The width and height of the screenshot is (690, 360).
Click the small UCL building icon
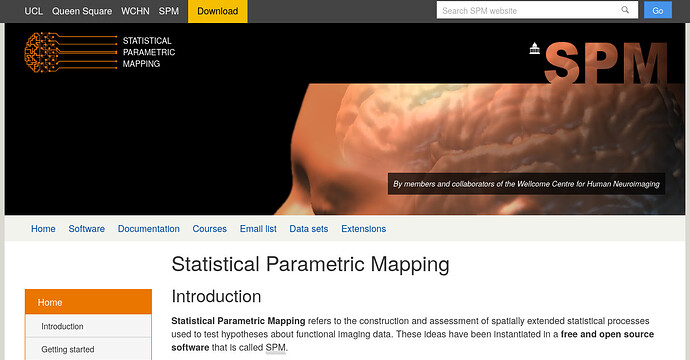pyautogui.click(x=534, y=48)
